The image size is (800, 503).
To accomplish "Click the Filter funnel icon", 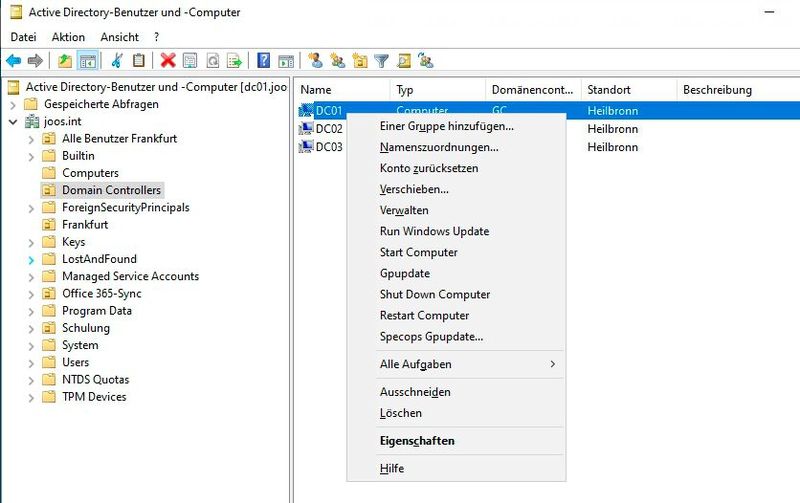I will (x=381, y=61).
